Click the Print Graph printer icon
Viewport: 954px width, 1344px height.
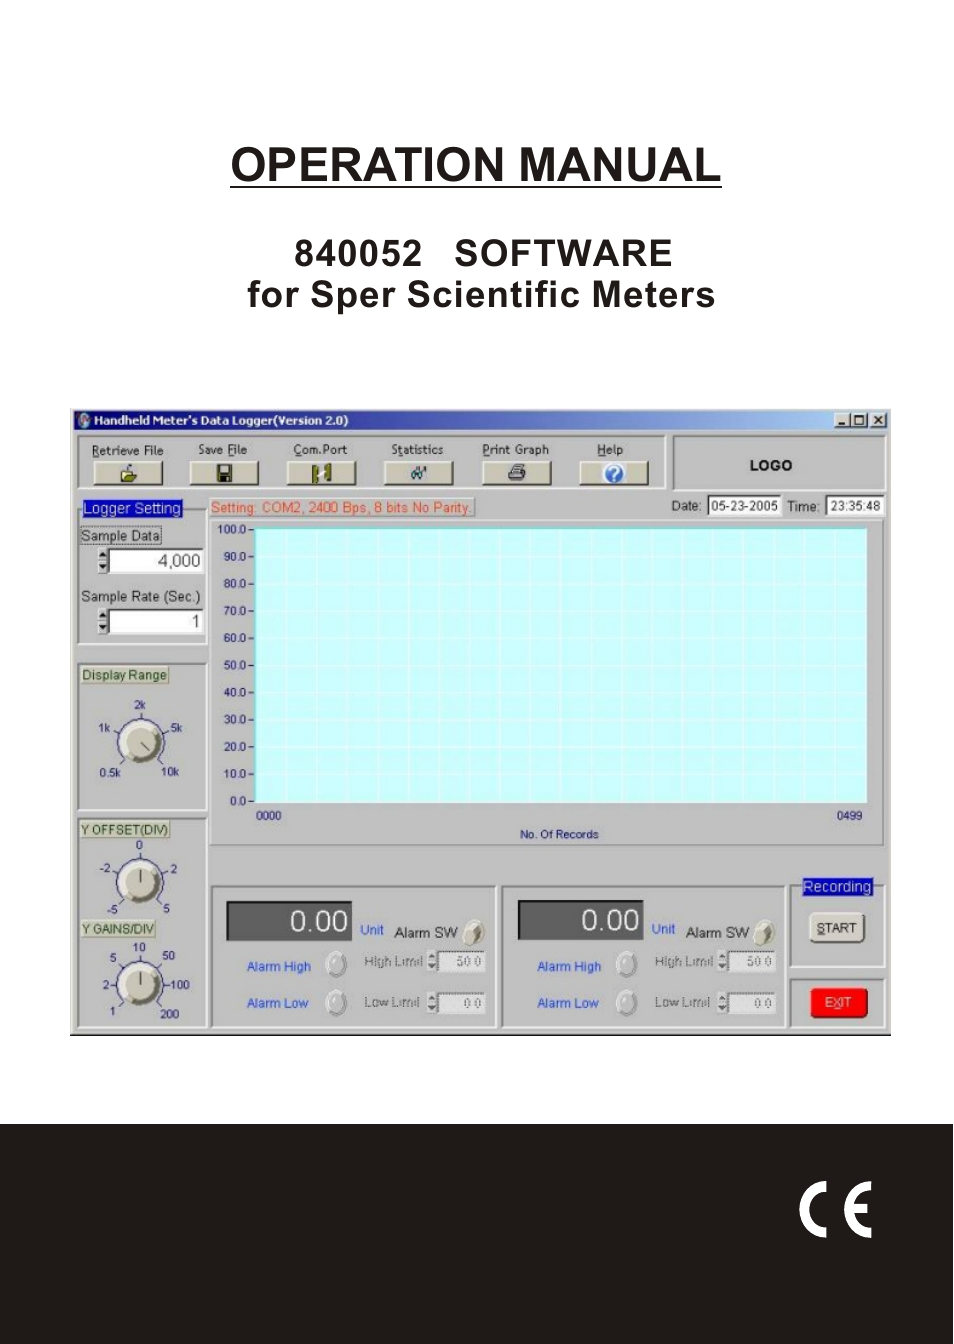[x=516, y=472]
